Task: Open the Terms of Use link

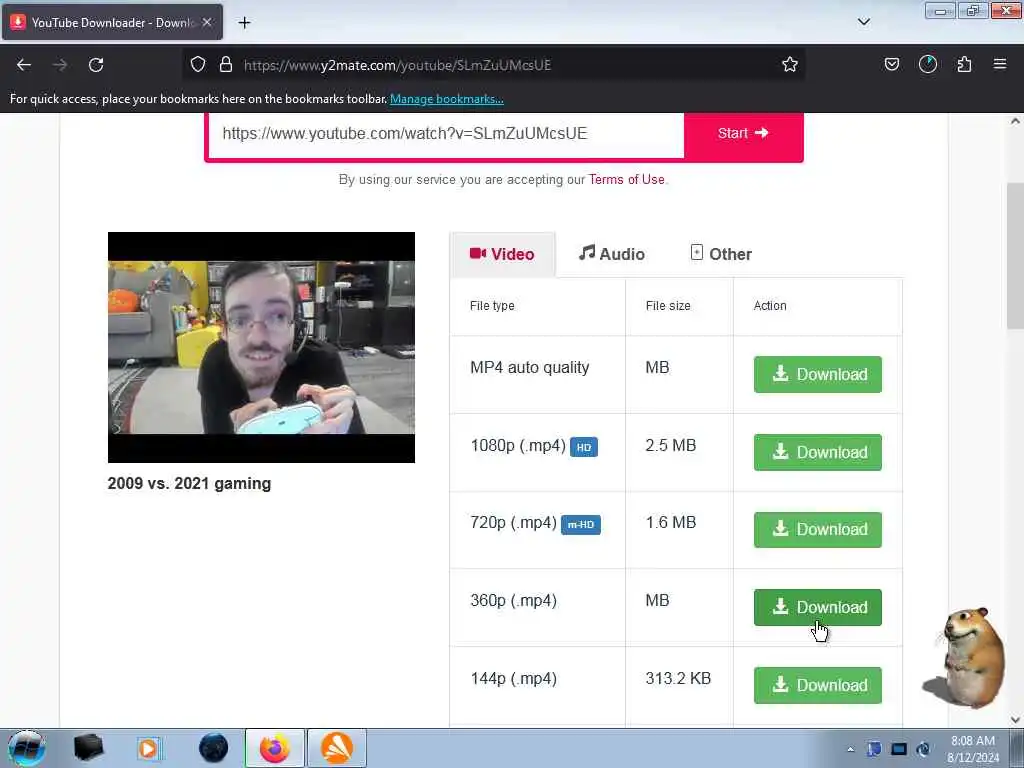Action: point(626,180)
